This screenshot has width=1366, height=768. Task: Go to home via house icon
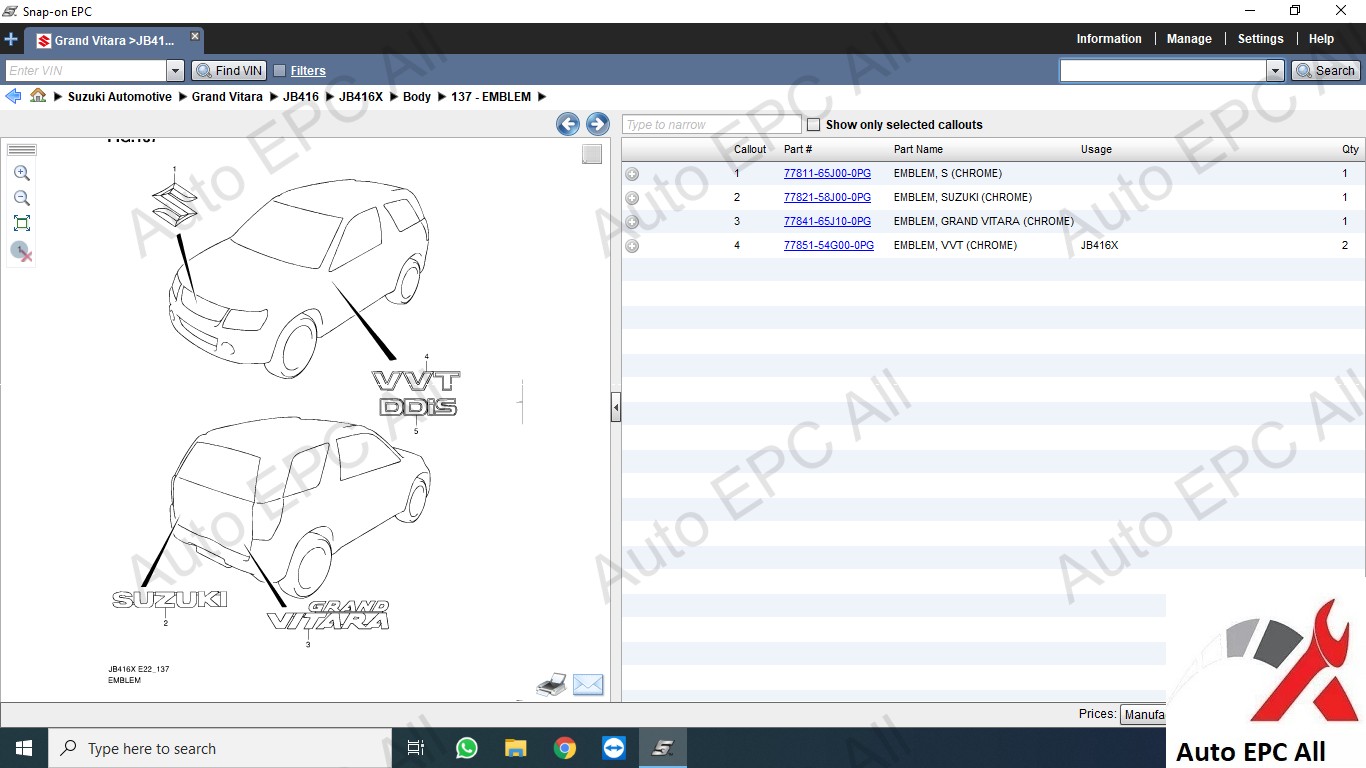38,96
